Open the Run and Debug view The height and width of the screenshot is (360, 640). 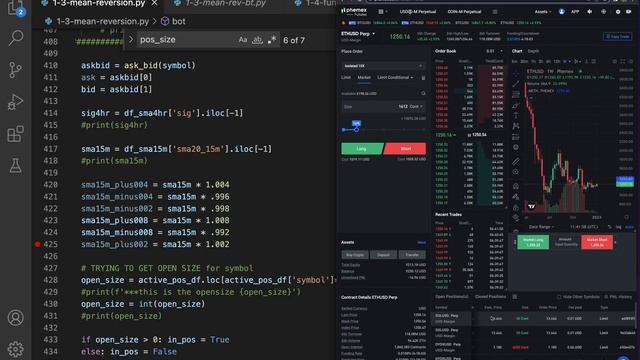[x=16, y=102]
